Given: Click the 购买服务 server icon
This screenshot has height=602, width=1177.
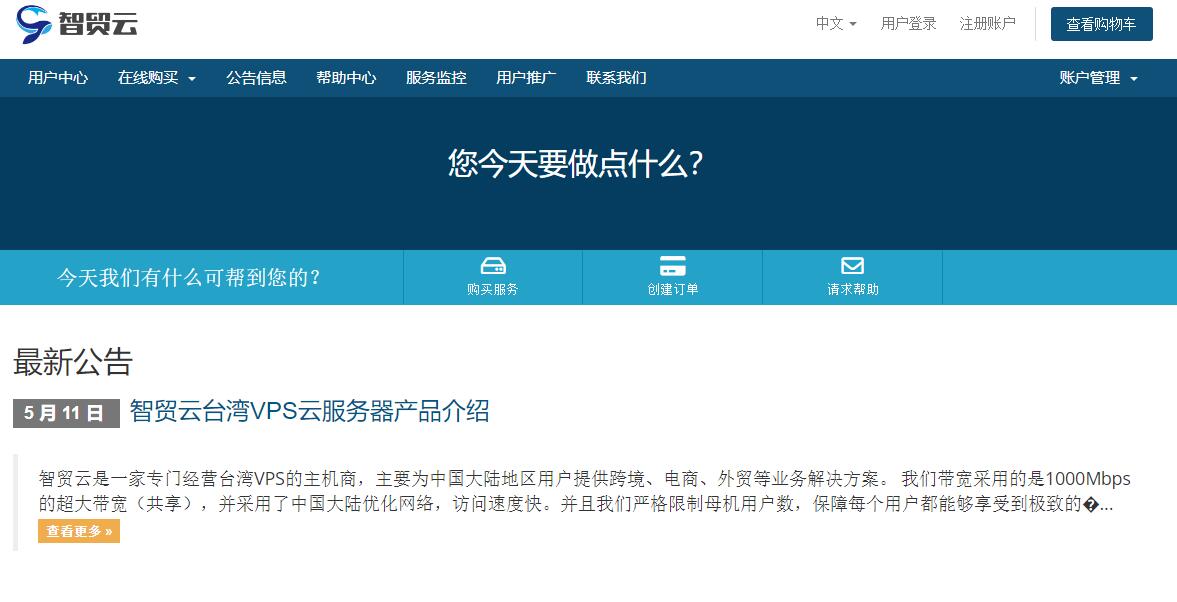Looking at the screenshot, I should [492, 266].
